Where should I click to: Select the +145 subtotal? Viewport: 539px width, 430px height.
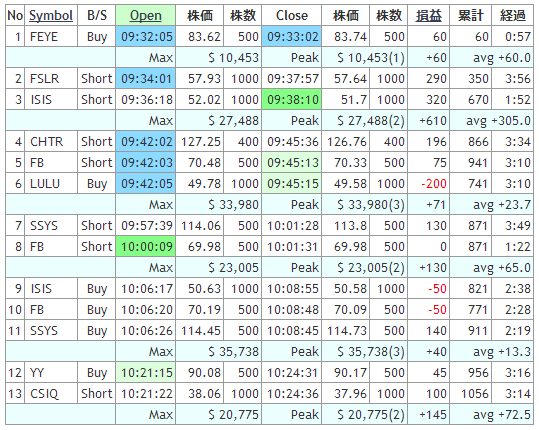pos(433,415)
